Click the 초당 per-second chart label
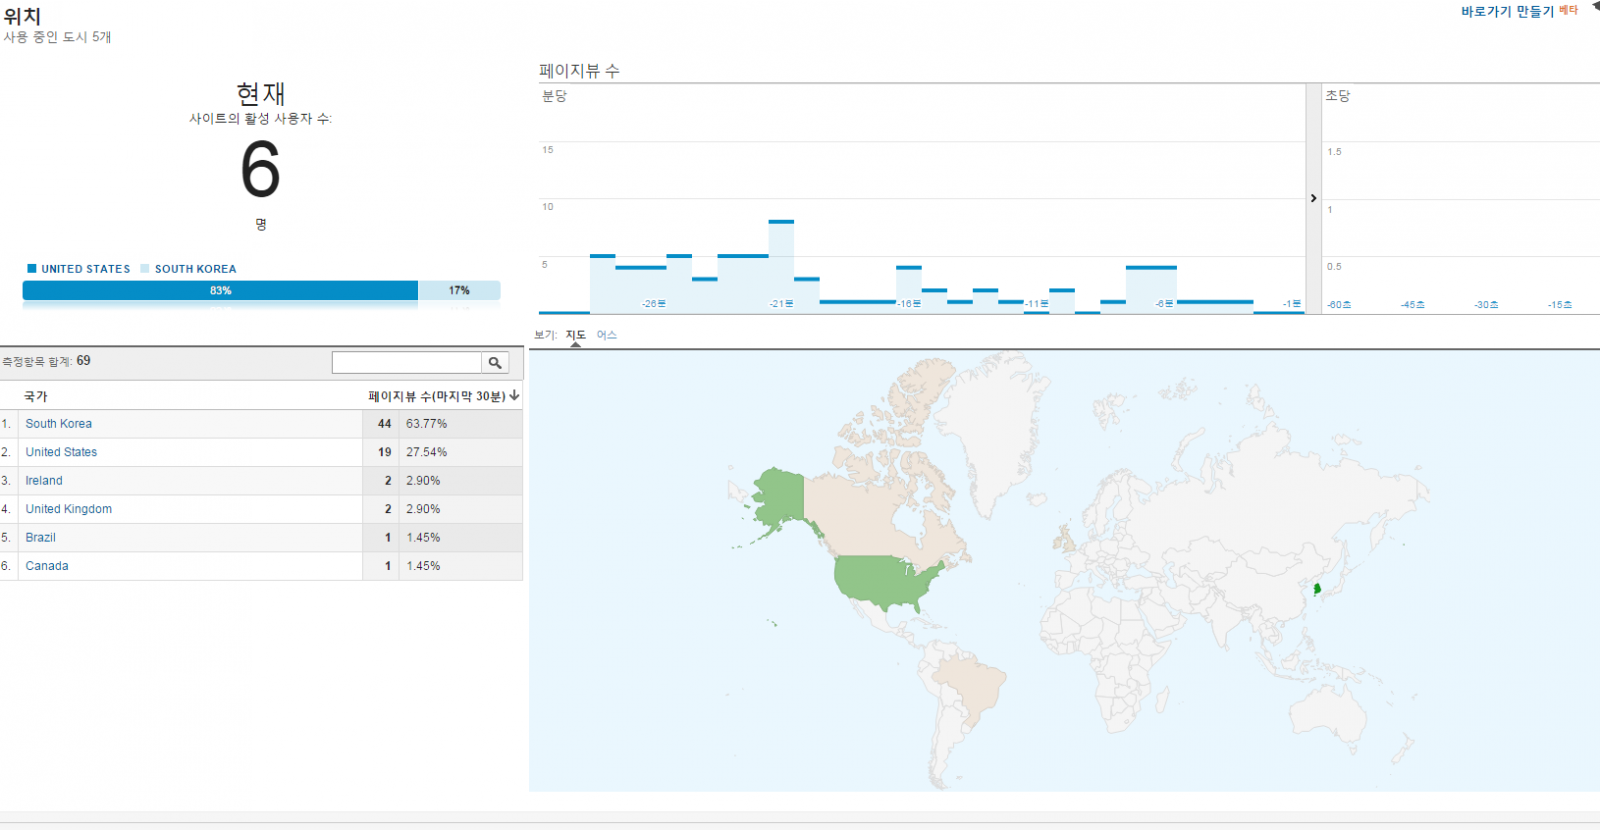 point(1338,96)
